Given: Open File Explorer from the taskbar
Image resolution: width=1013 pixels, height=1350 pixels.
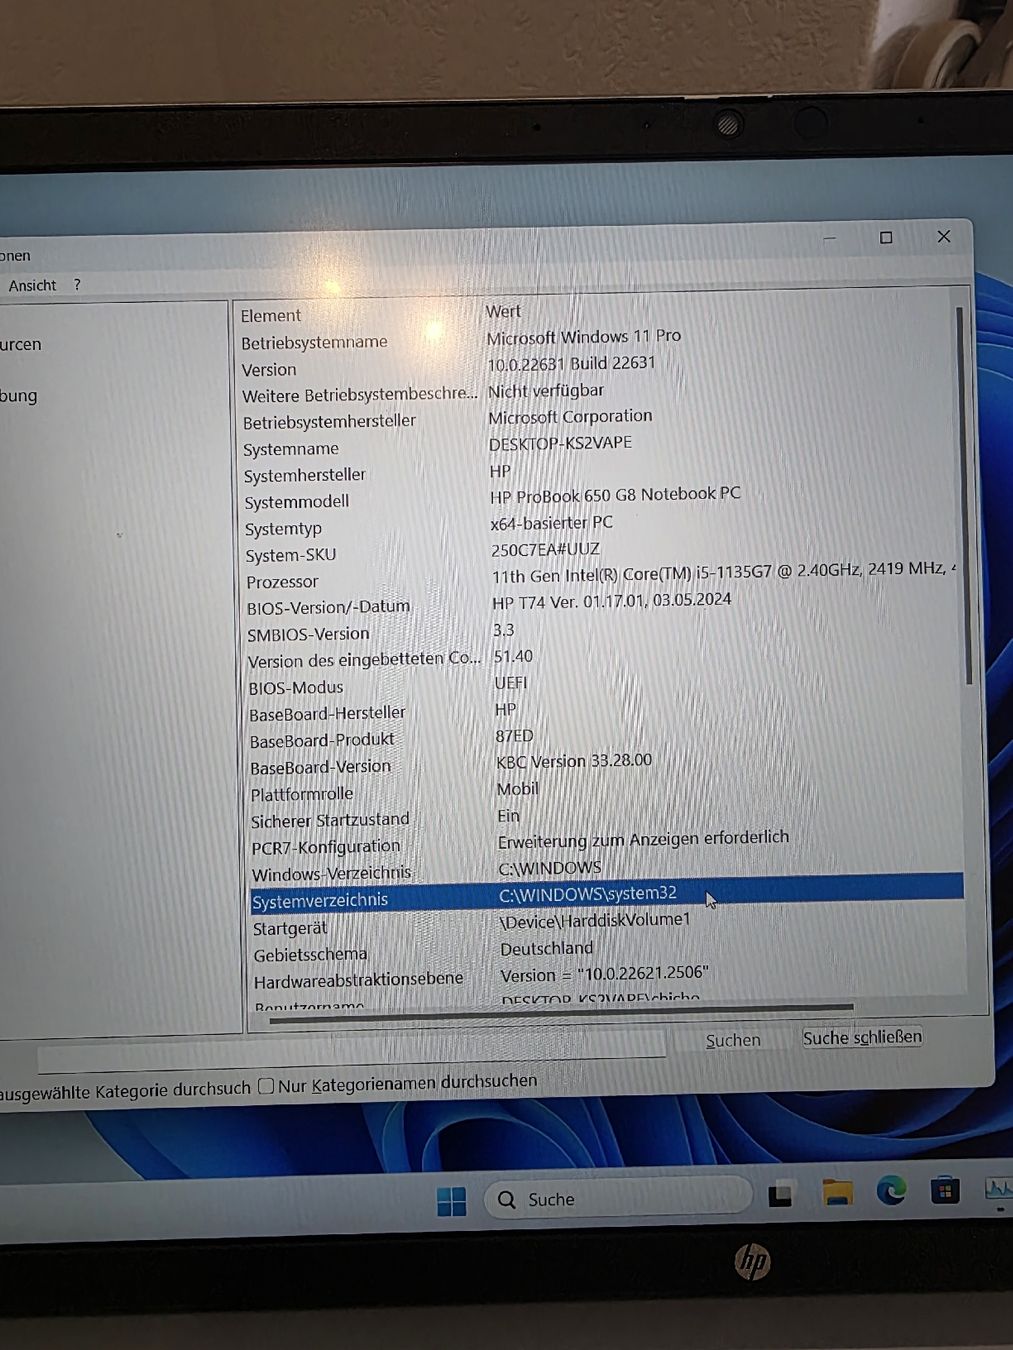Looking at the screenshot, I should click(837, 1192).
